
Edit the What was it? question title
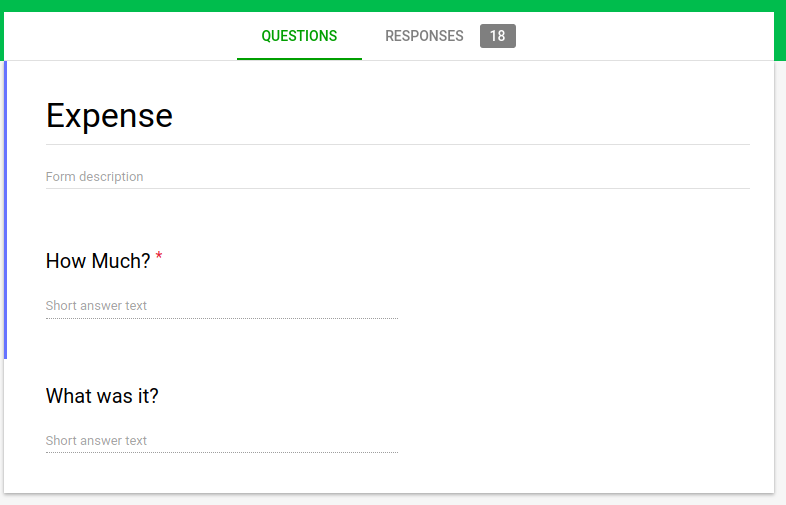(x=102, y=396)
